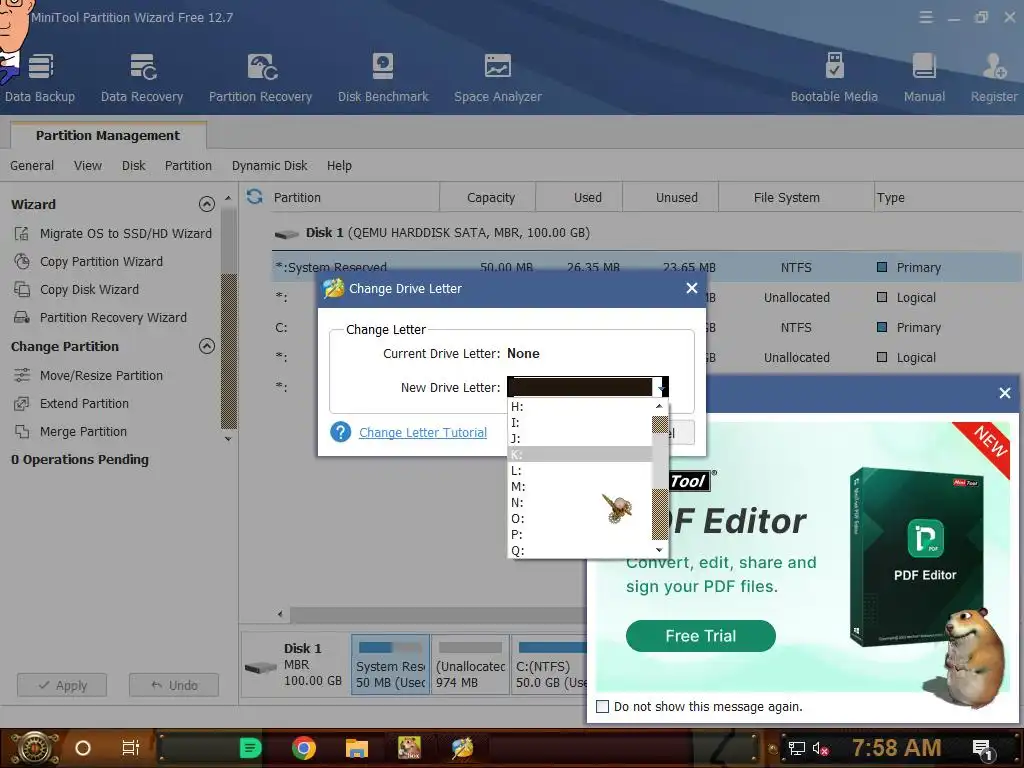This screenshot has height=768, width=1024.
Task: Start the Partition Recovery Wizard
Action: (x=101, y=317)
